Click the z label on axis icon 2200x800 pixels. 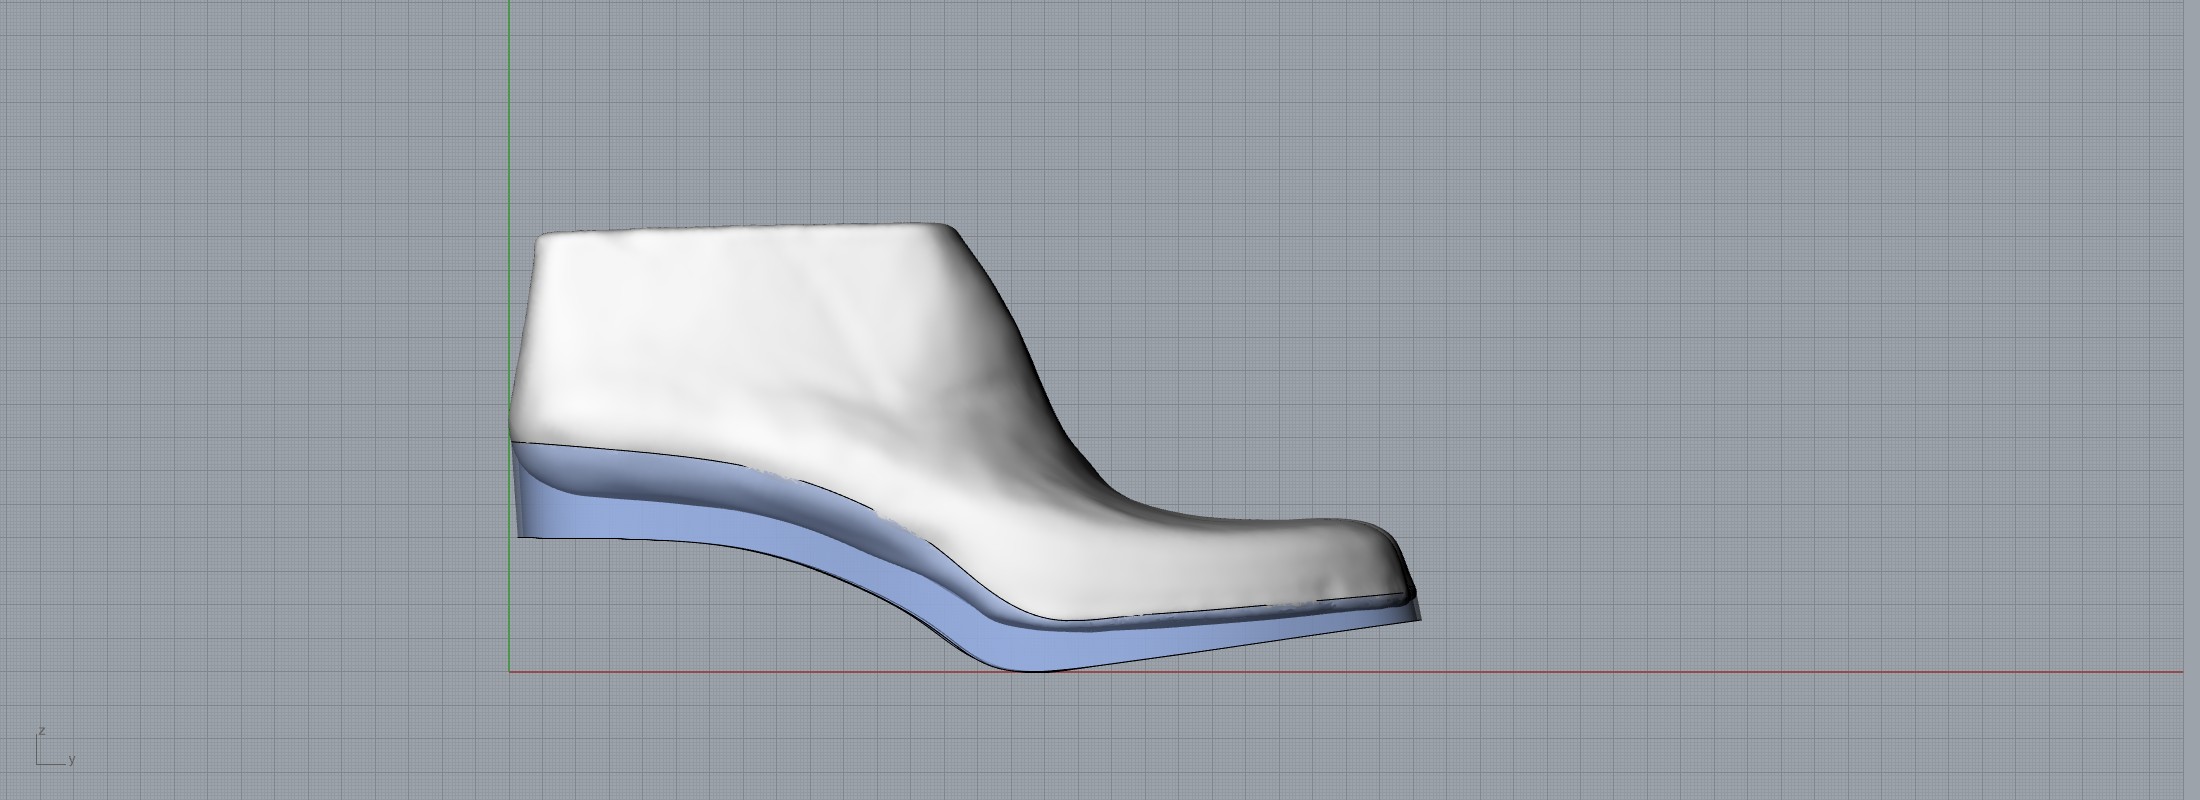pos(41,731)
